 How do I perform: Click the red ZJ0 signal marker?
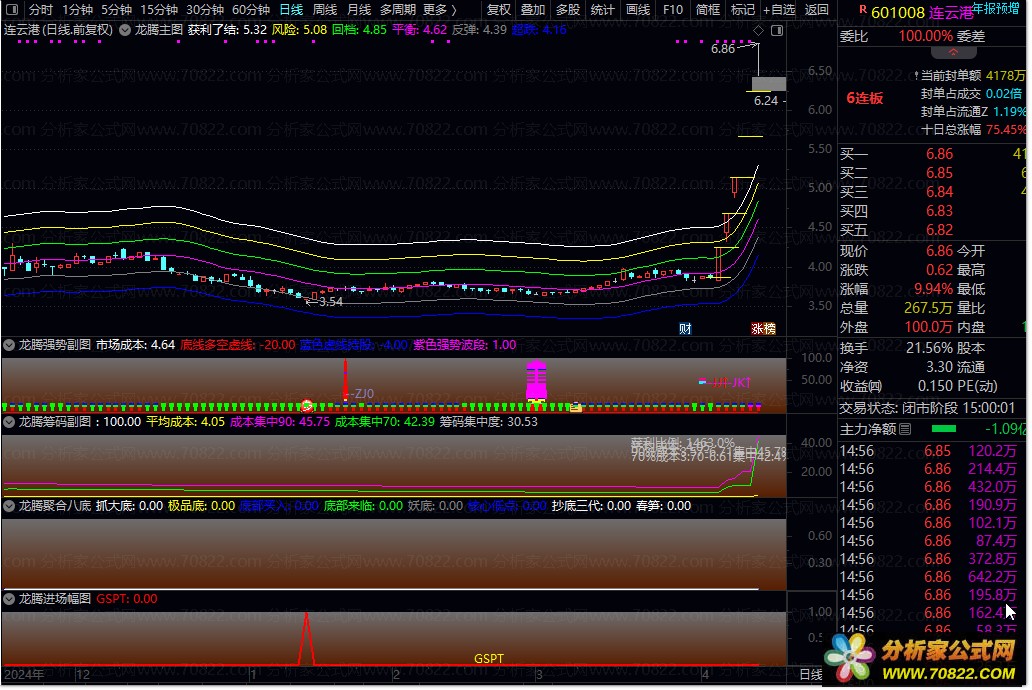pyautogui.click(x=346, y=381)
